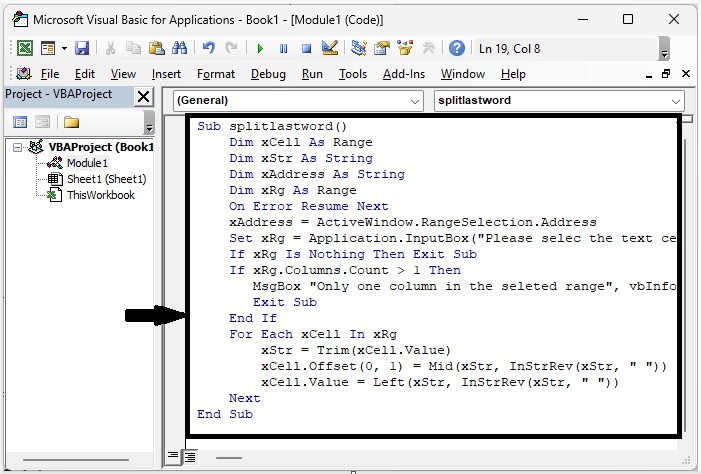This screenshot has width=701, height=474.
Task: Save the workbook with the floppy icon
Action: pos(81,48)
